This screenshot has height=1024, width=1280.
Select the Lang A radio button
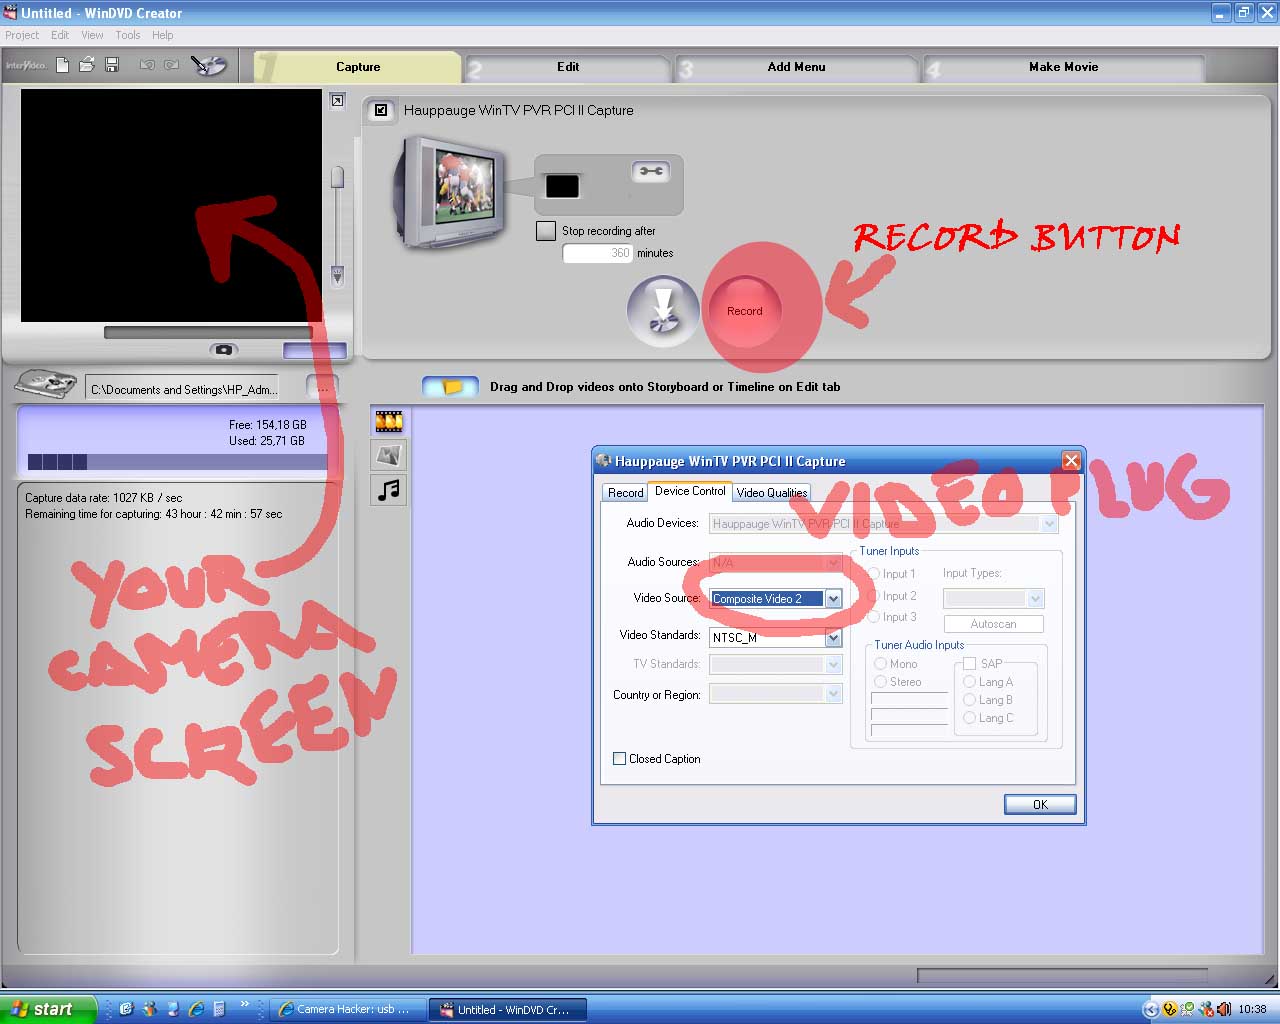[969, 681]
